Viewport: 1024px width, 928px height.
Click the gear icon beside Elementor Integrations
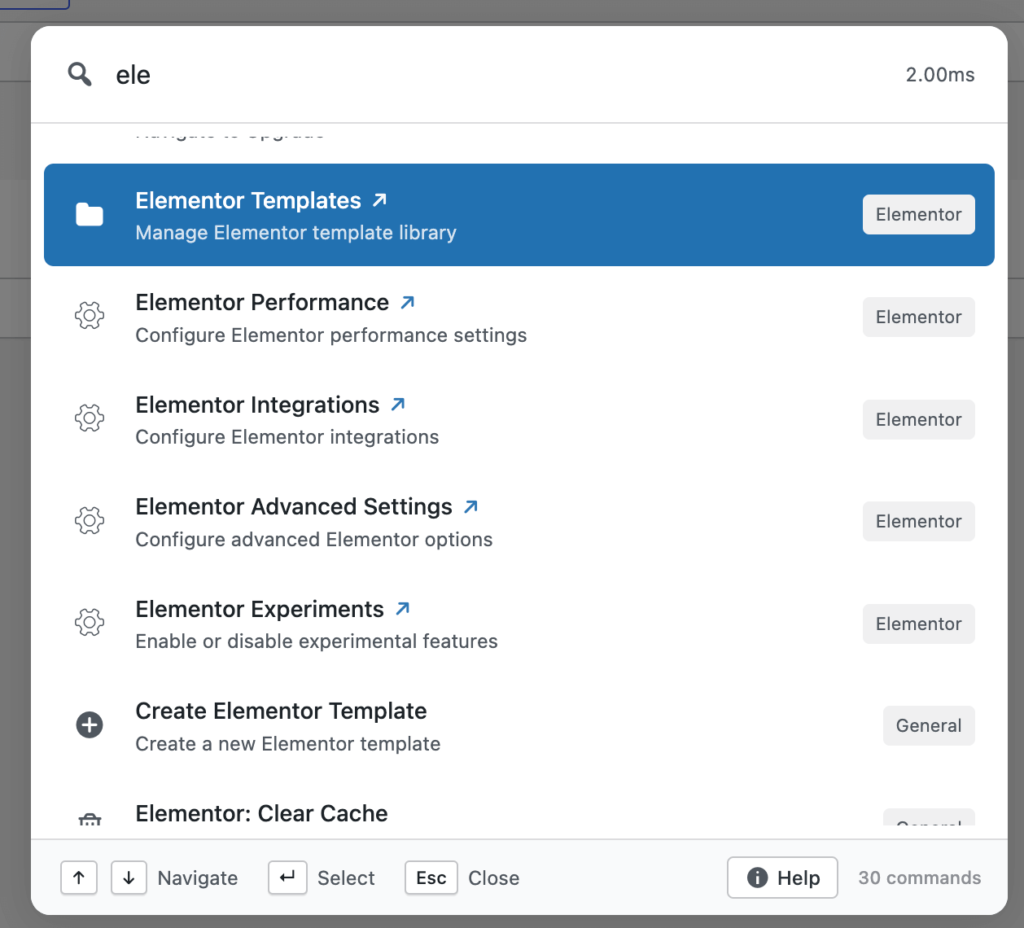coord(89,418)
